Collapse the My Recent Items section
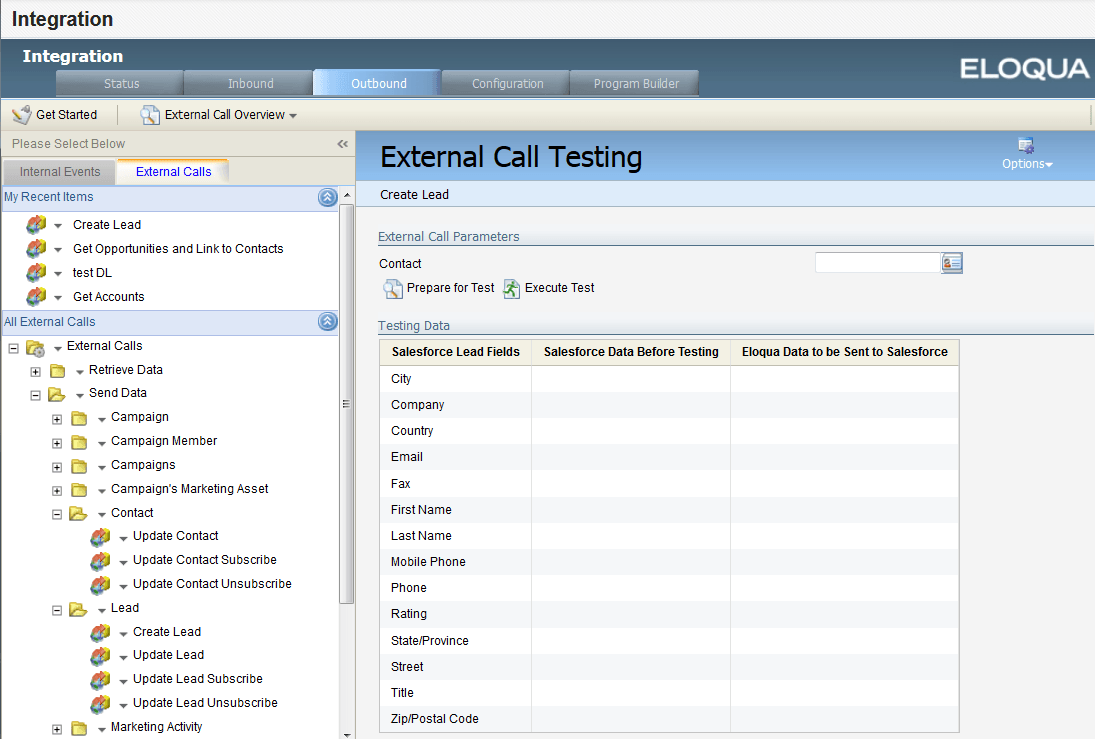 [x=328, y=197]
